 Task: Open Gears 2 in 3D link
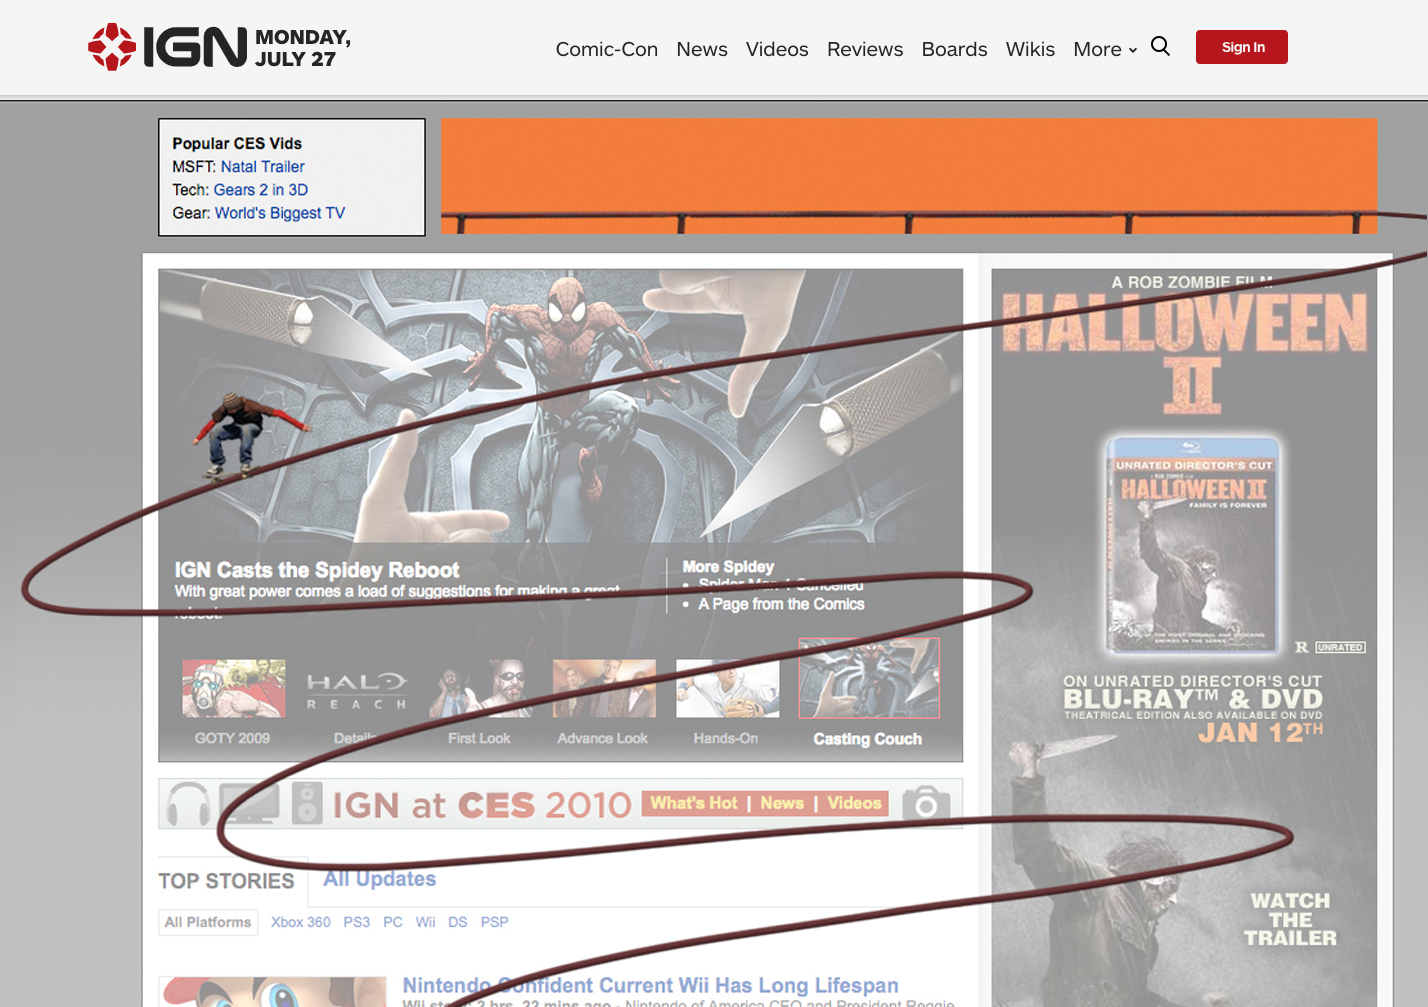pos(260,190)
